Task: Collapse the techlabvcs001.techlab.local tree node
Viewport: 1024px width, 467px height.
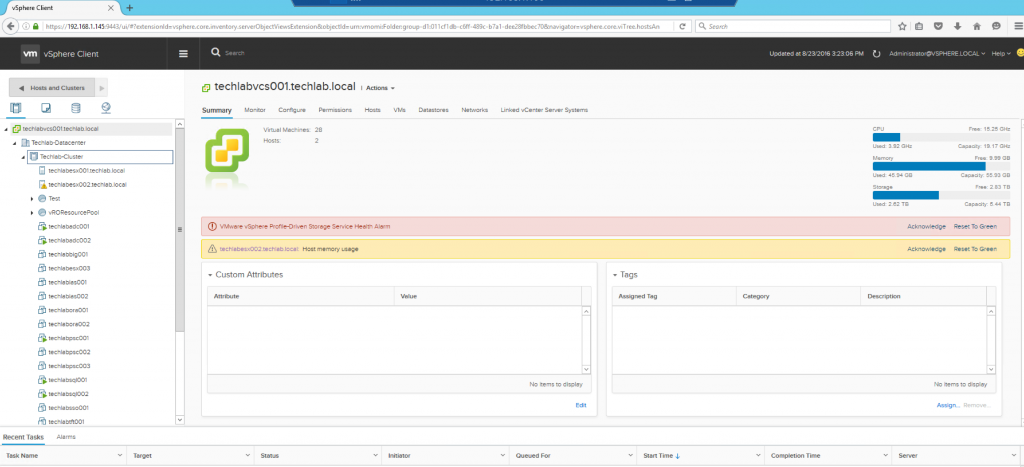Action: (x=6, y=129)
